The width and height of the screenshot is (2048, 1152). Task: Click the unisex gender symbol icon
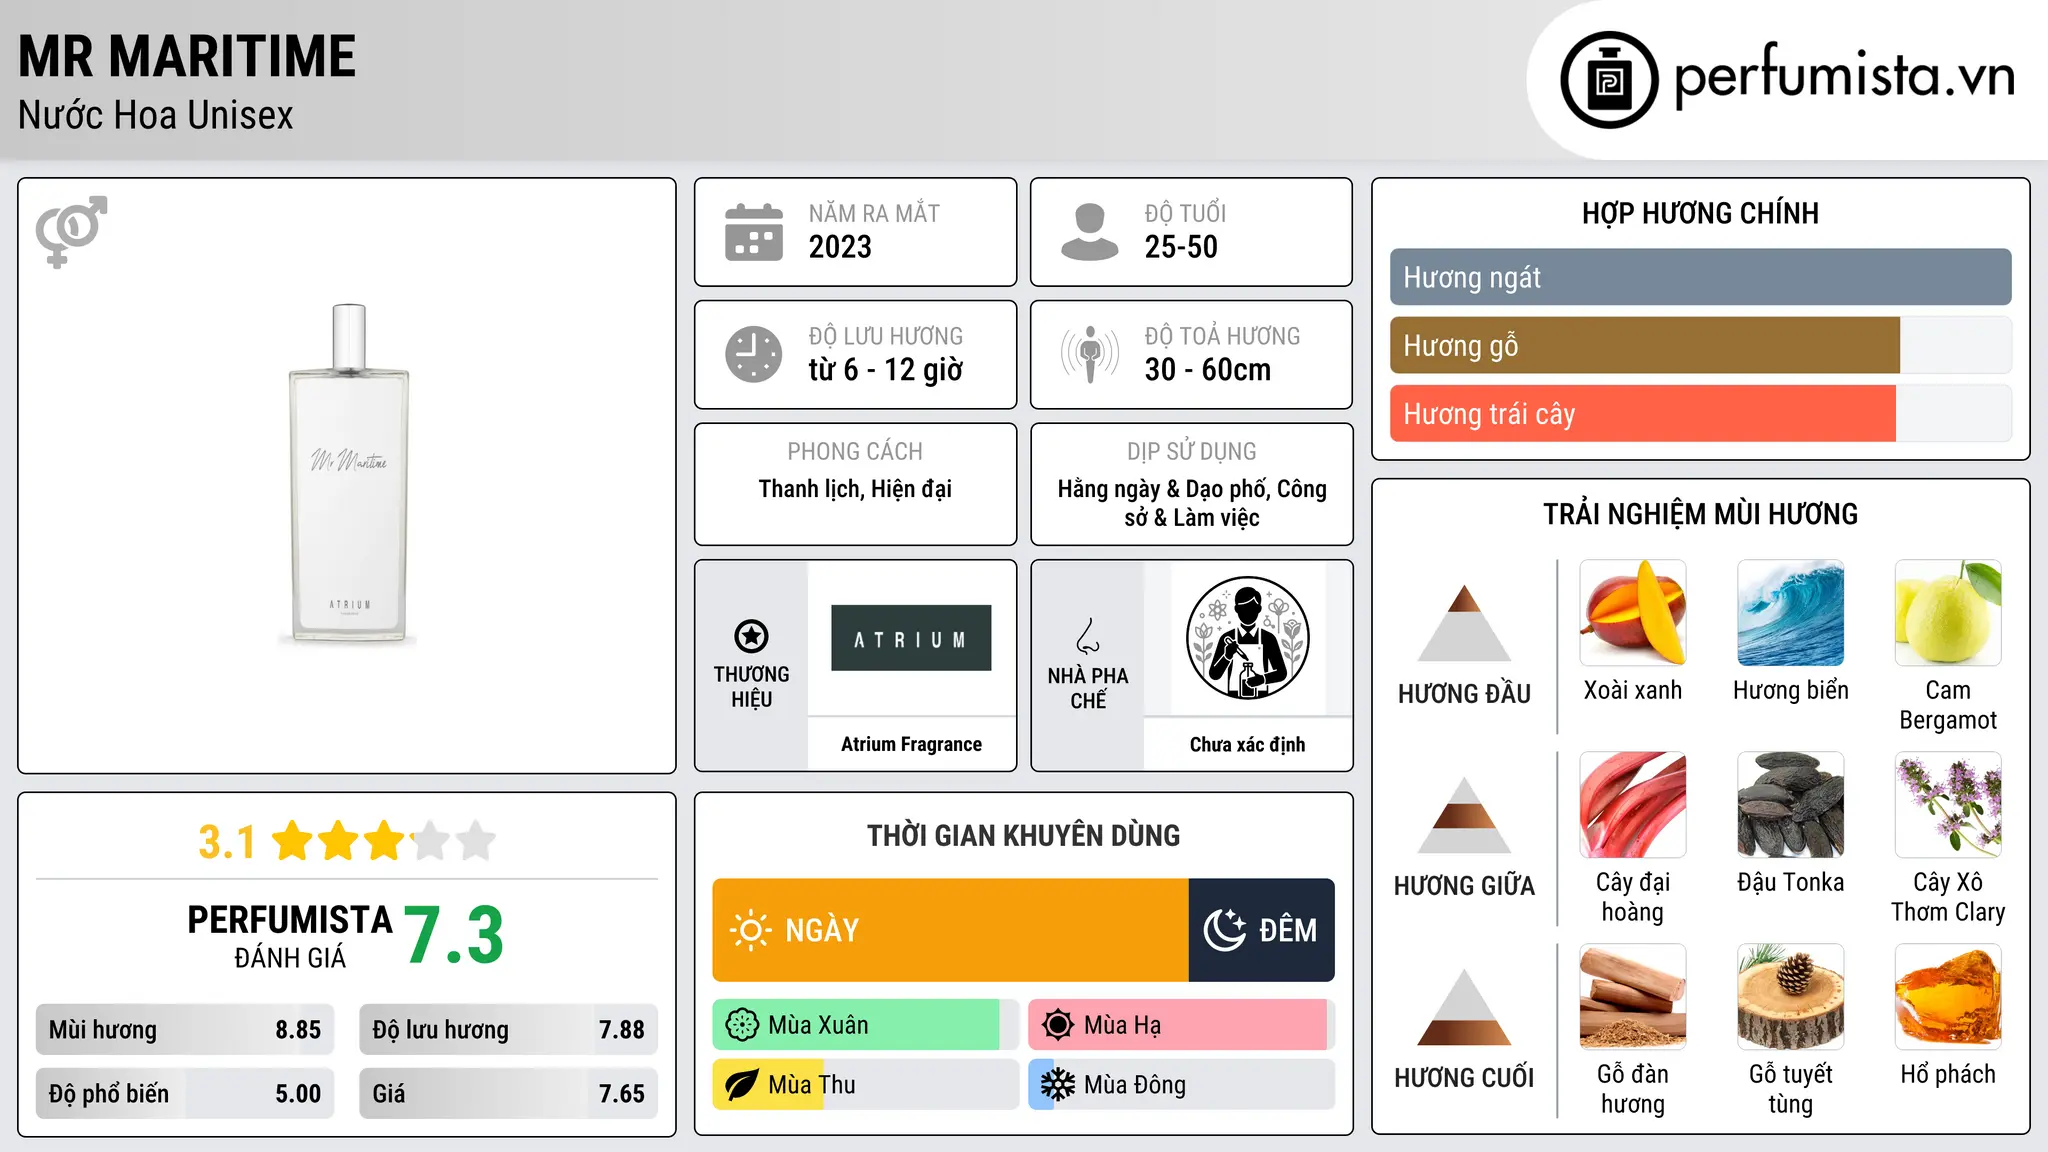pos(71,232)
